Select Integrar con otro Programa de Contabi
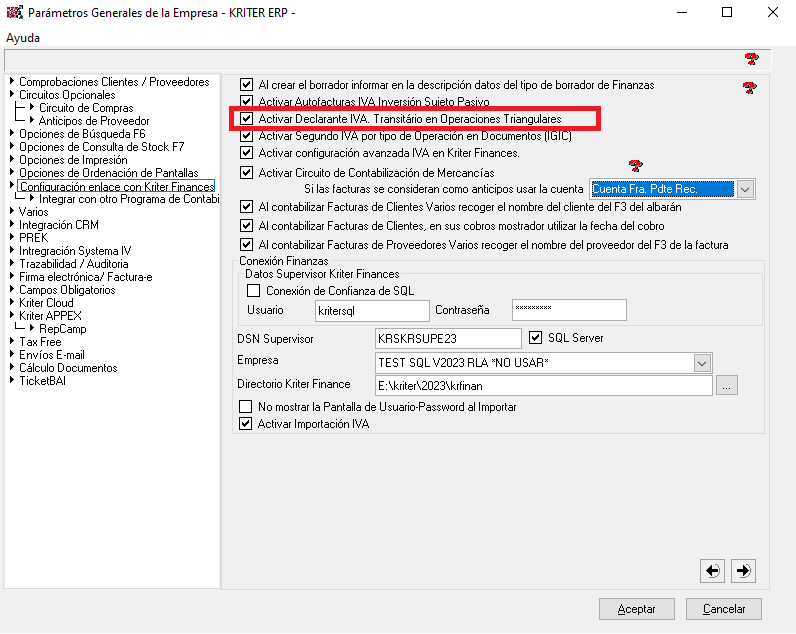The width and height of the screenshot is (796, 634). point(129,199)
